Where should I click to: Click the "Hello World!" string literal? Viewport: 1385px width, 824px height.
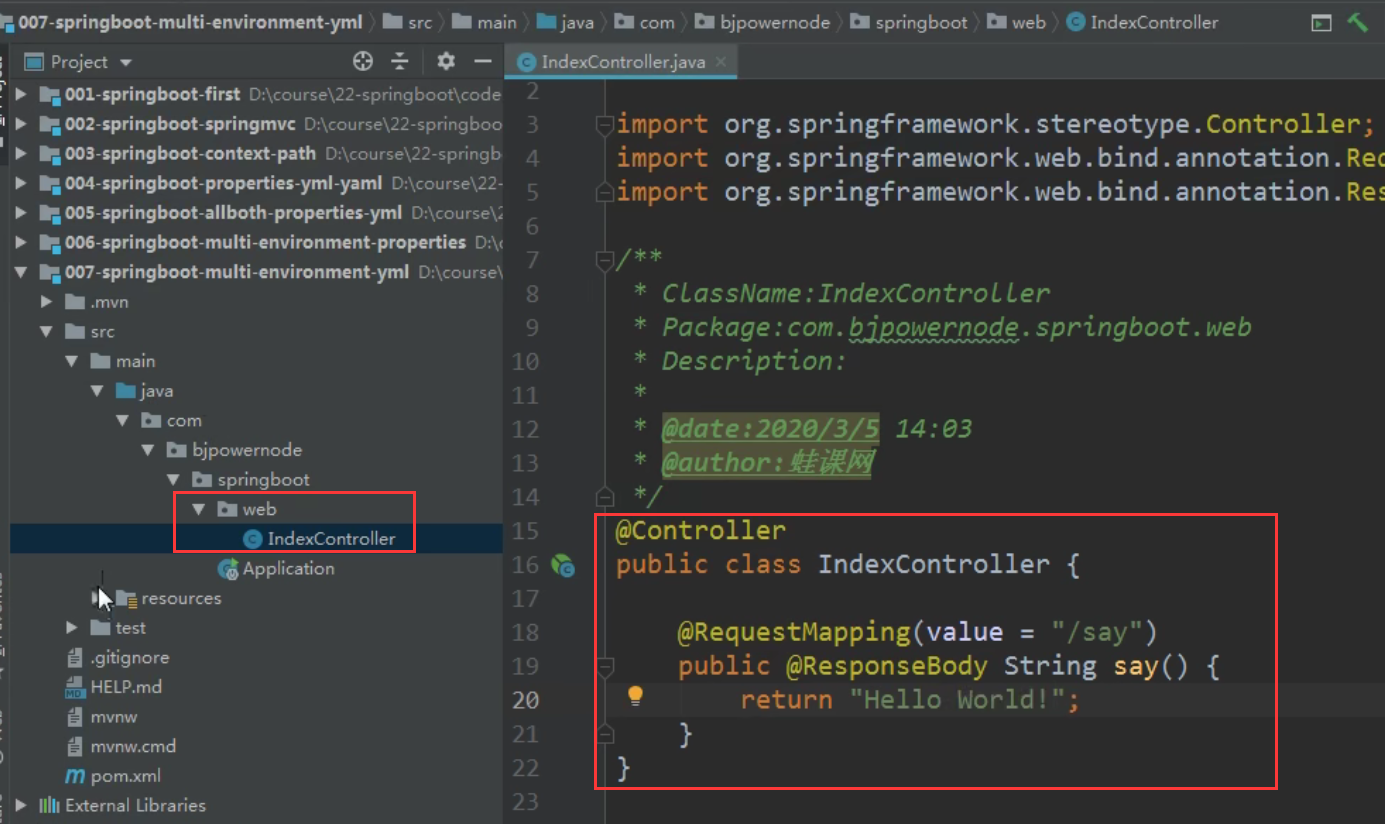[955, 699]
